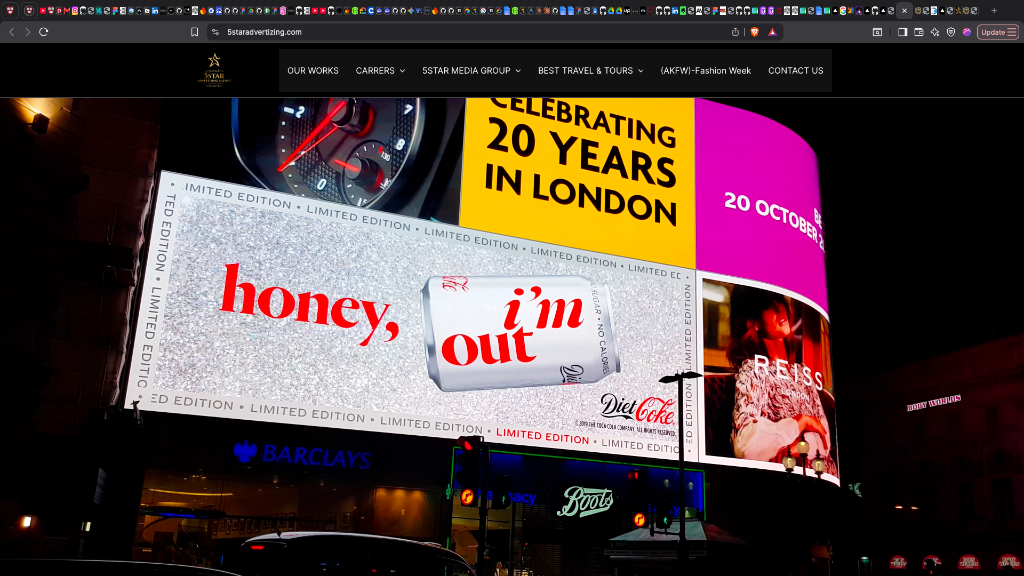Open the Brave Wallet icon
The image size is (1024, 576).
click(x=919, y=32)
